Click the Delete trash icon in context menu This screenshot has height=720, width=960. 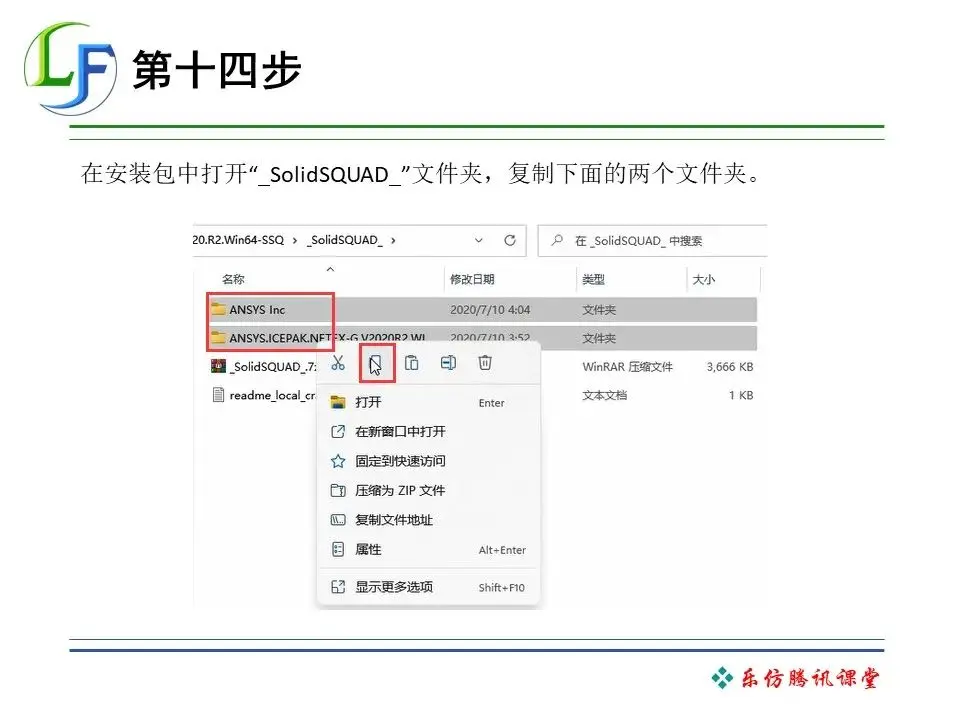click(485, 362)
